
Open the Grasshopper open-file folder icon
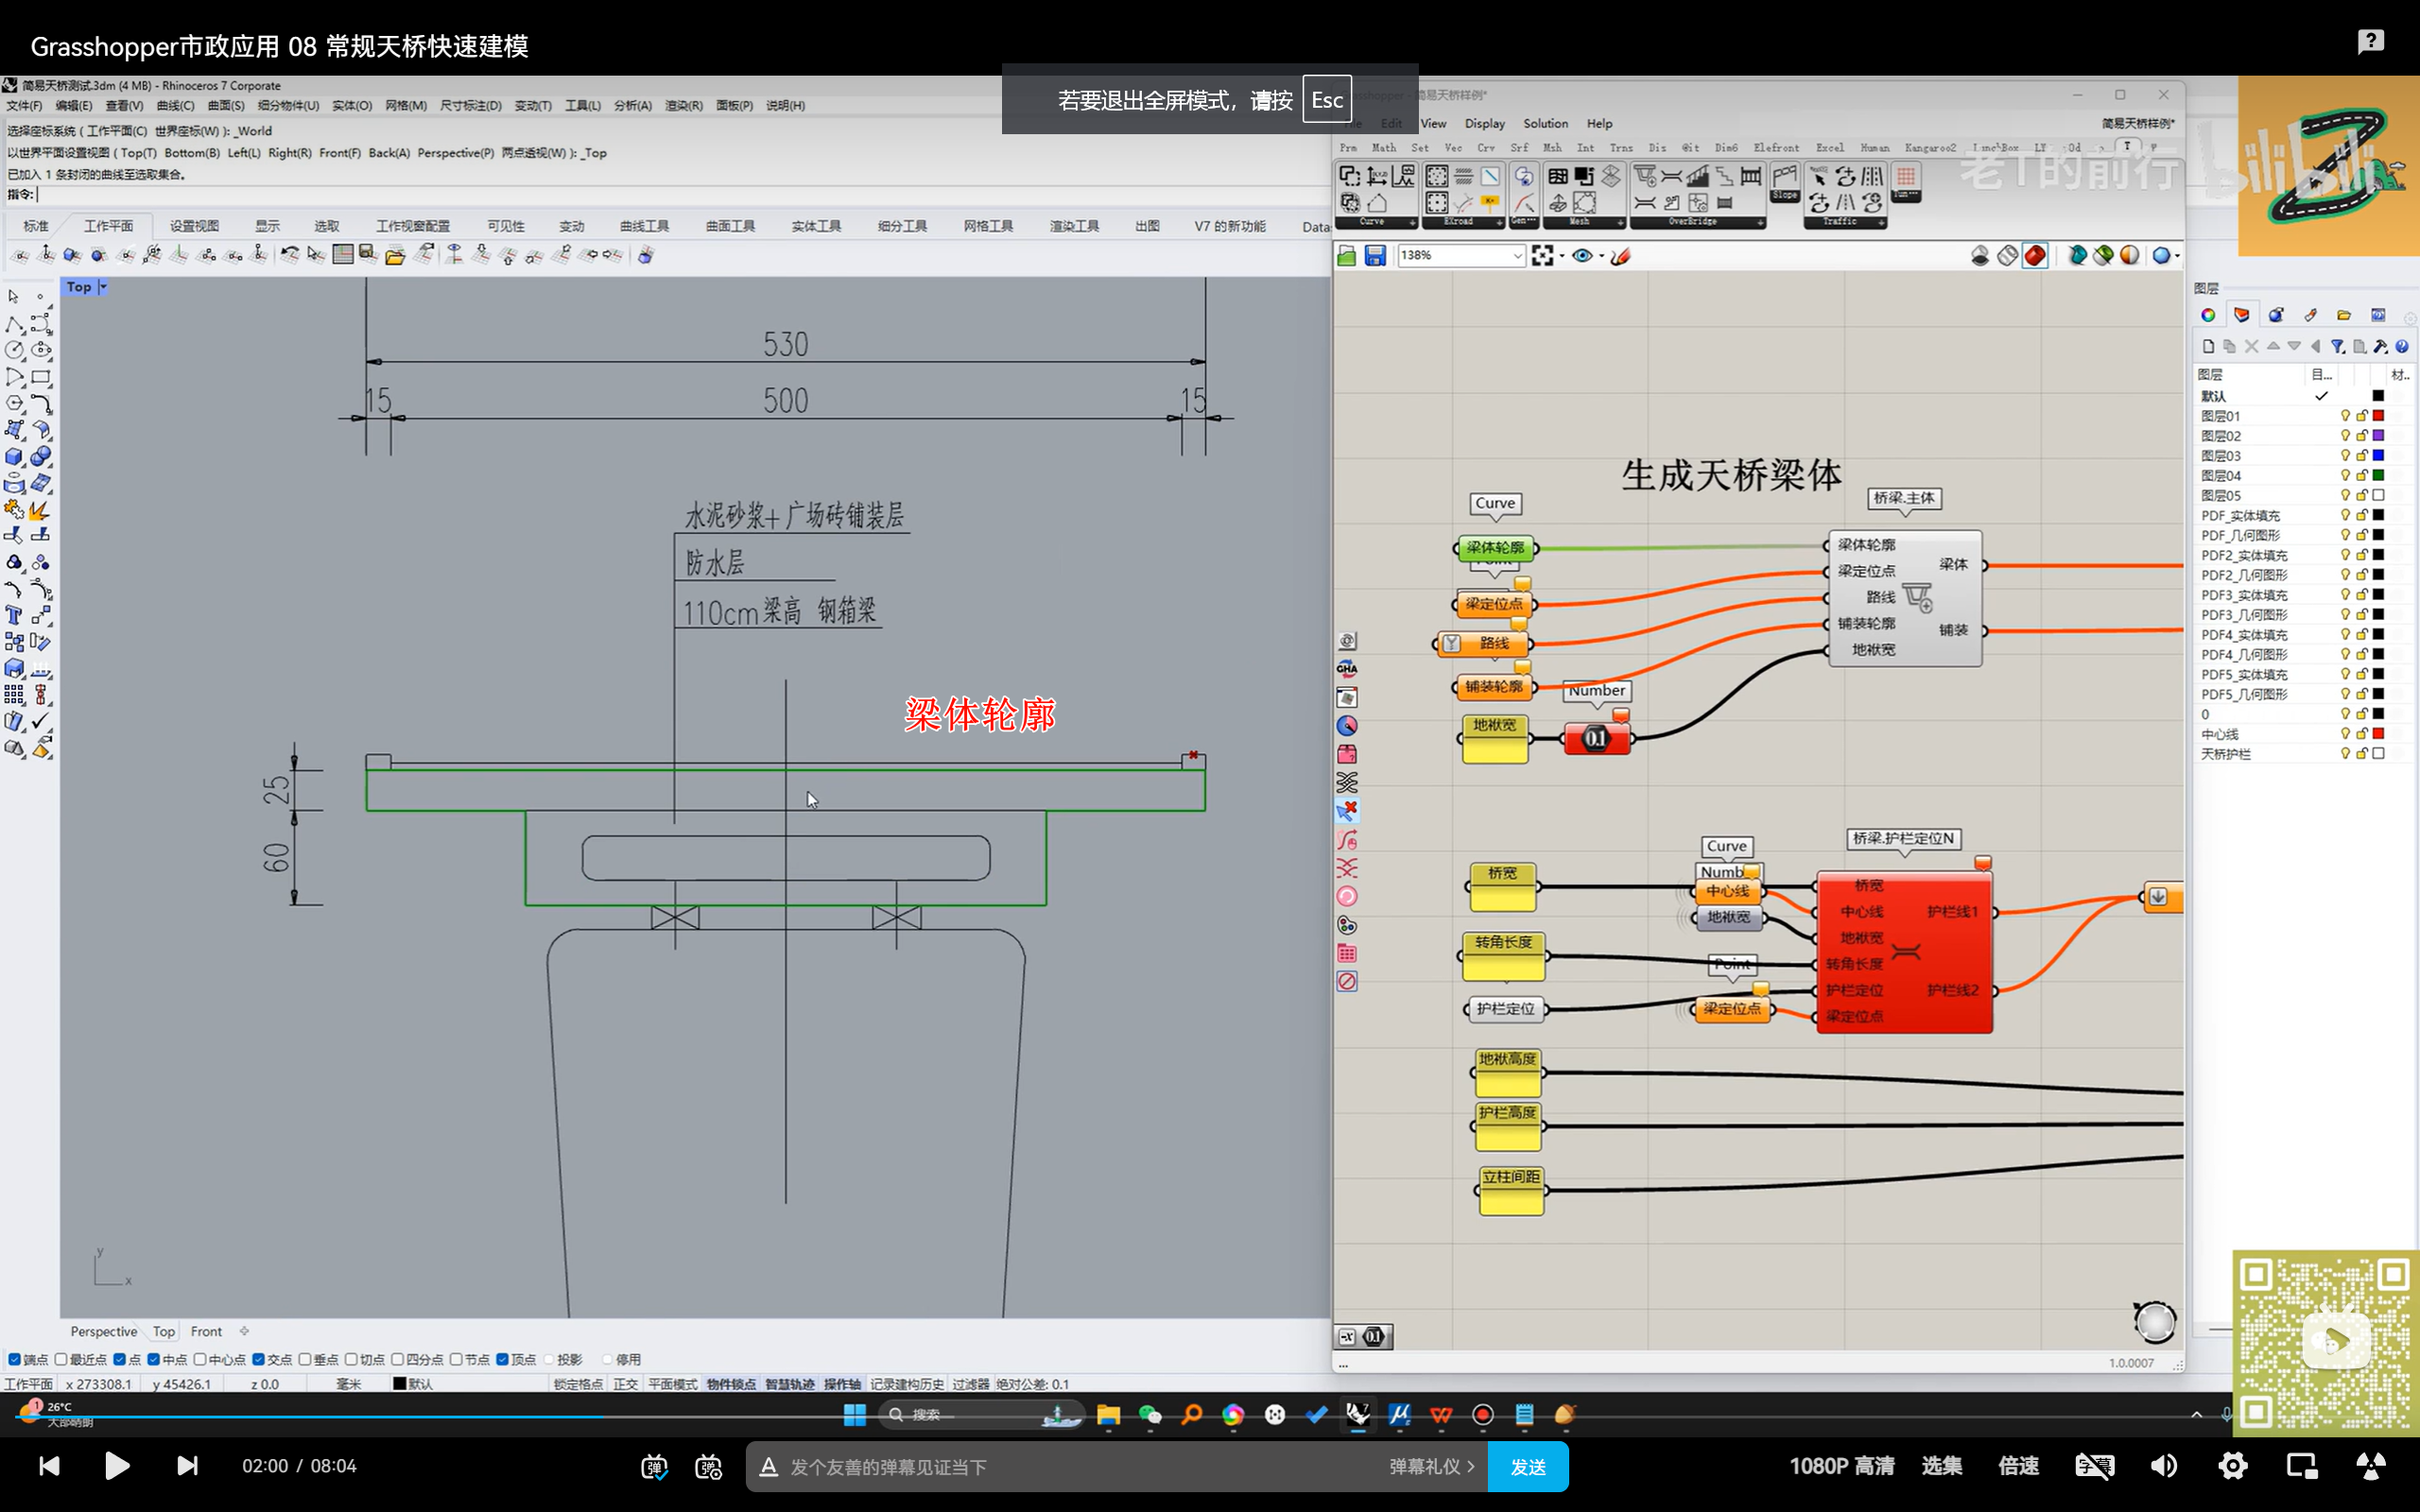click(1347, 256)
